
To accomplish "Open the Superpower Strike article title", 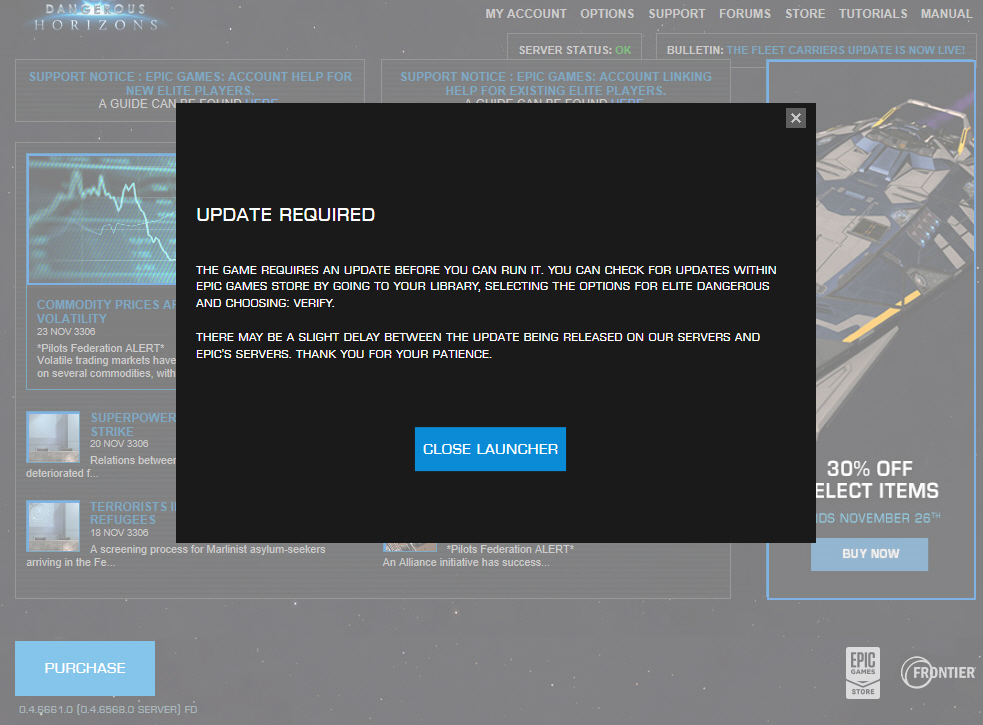I will pyautogui.click(x=133, y=425).
